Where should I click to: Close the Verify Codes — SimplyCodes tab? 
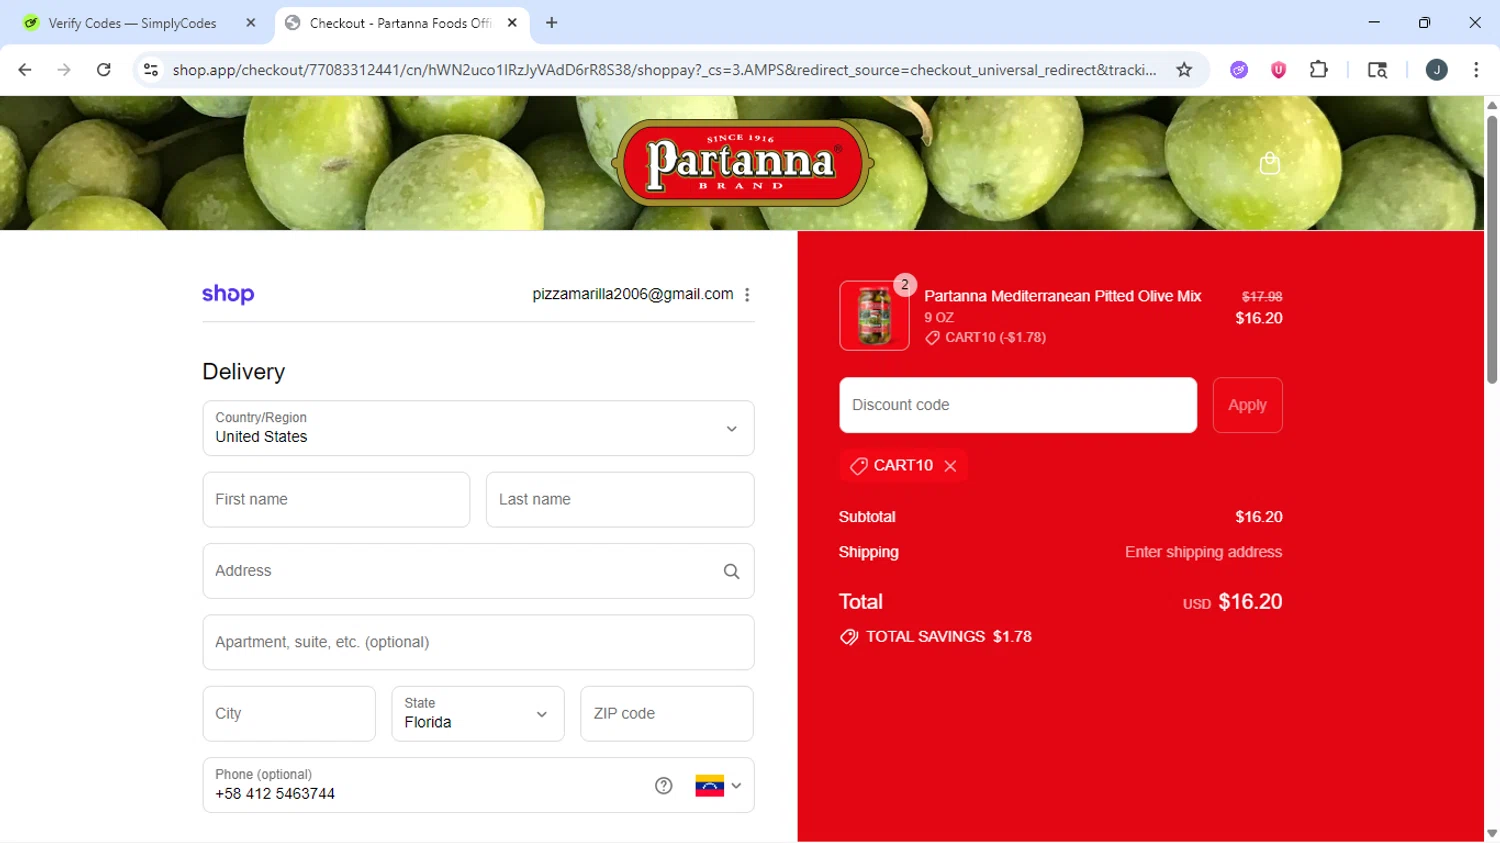pyautogui.click(x=251, y=23)
